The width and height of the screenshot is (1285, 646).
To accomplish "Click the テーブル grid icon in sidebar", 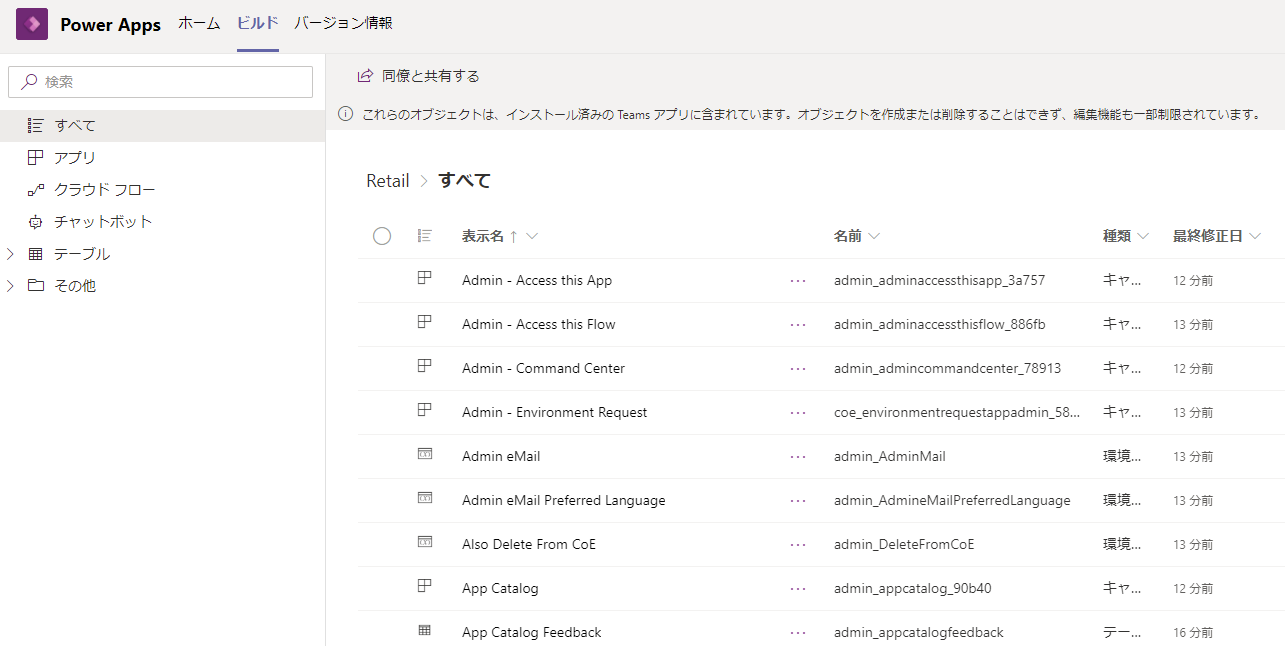I will [x=35, y=254].
